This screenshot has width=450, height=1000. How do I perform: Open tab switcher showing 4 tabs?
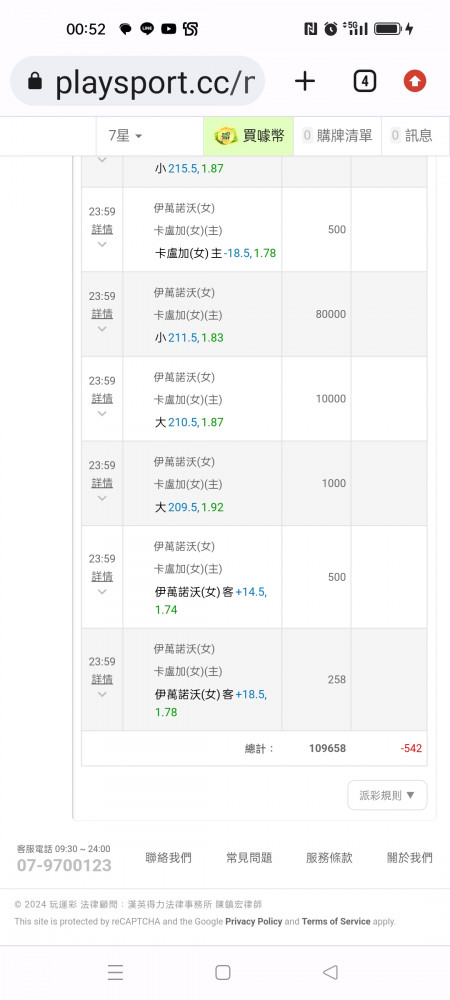364,81
